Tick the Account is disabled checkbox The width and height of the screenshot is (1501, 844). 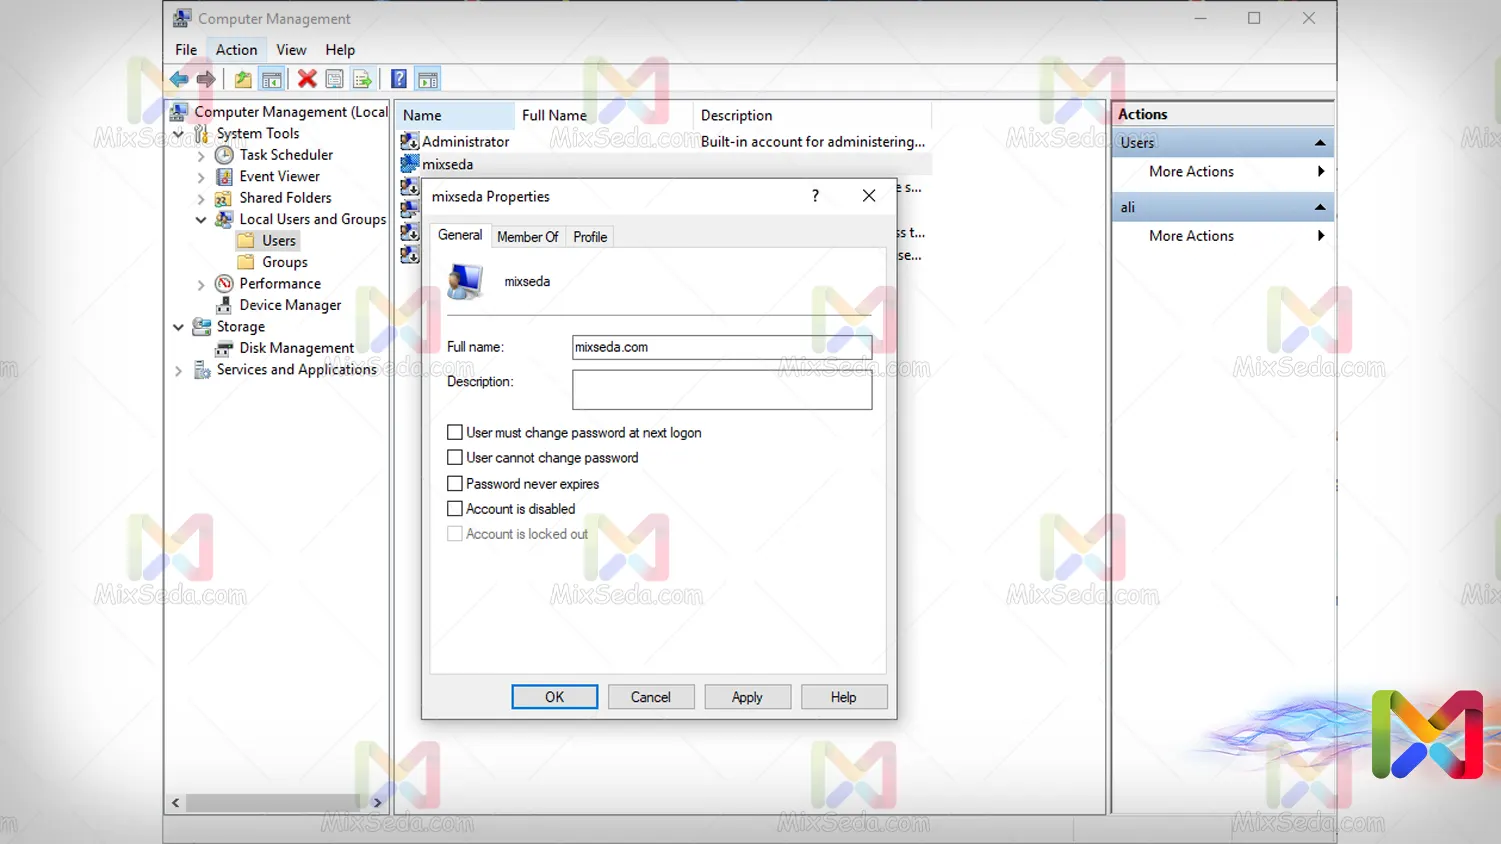(x=455, y=508)
